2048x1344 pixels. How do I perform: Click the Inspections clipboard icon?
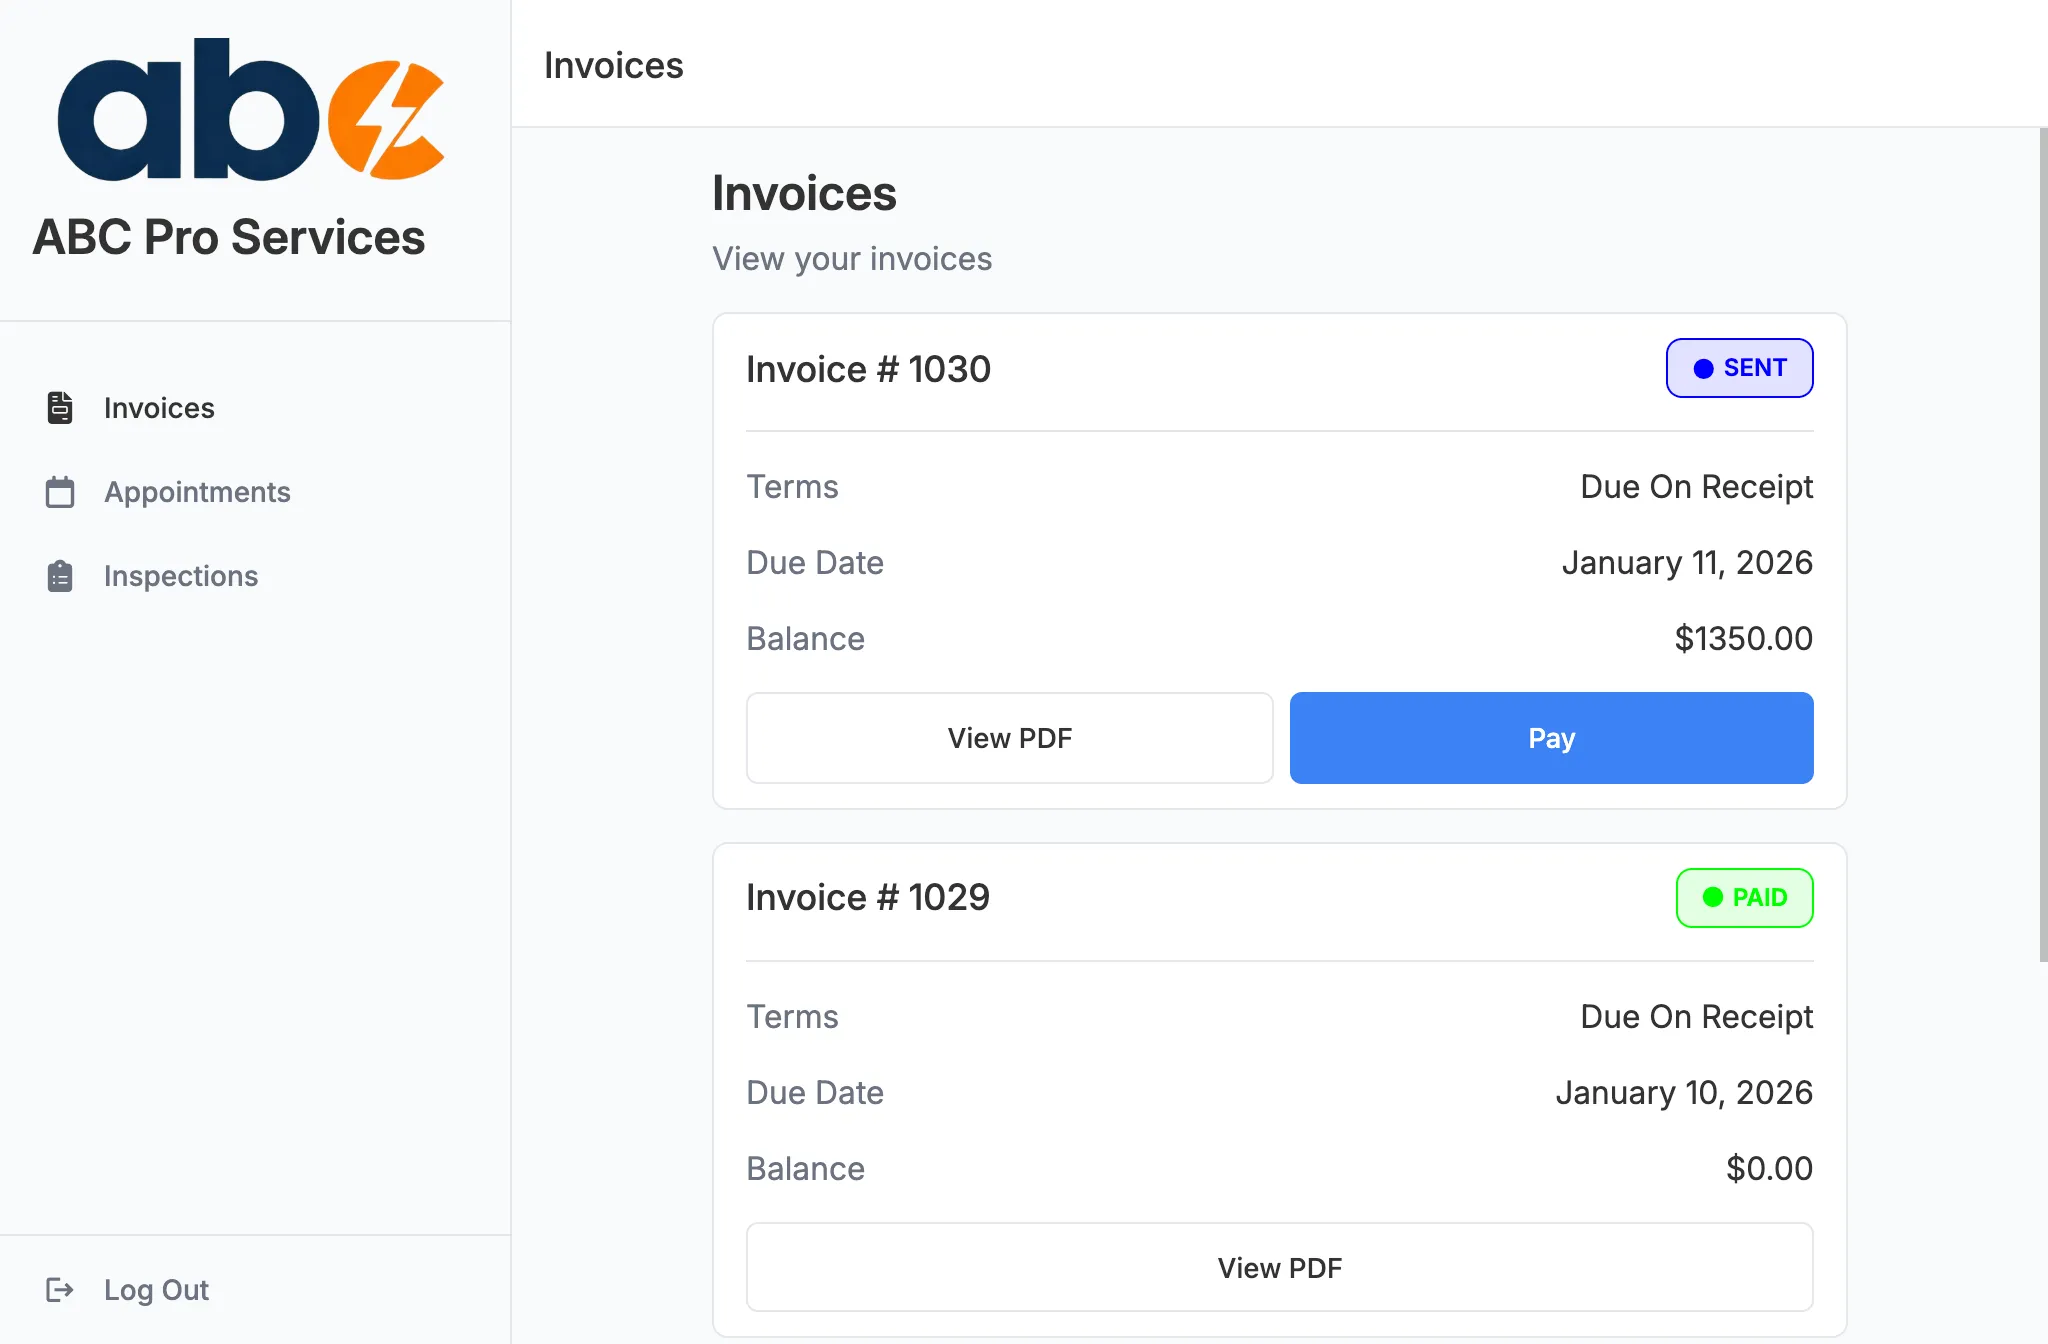[59, 576]
